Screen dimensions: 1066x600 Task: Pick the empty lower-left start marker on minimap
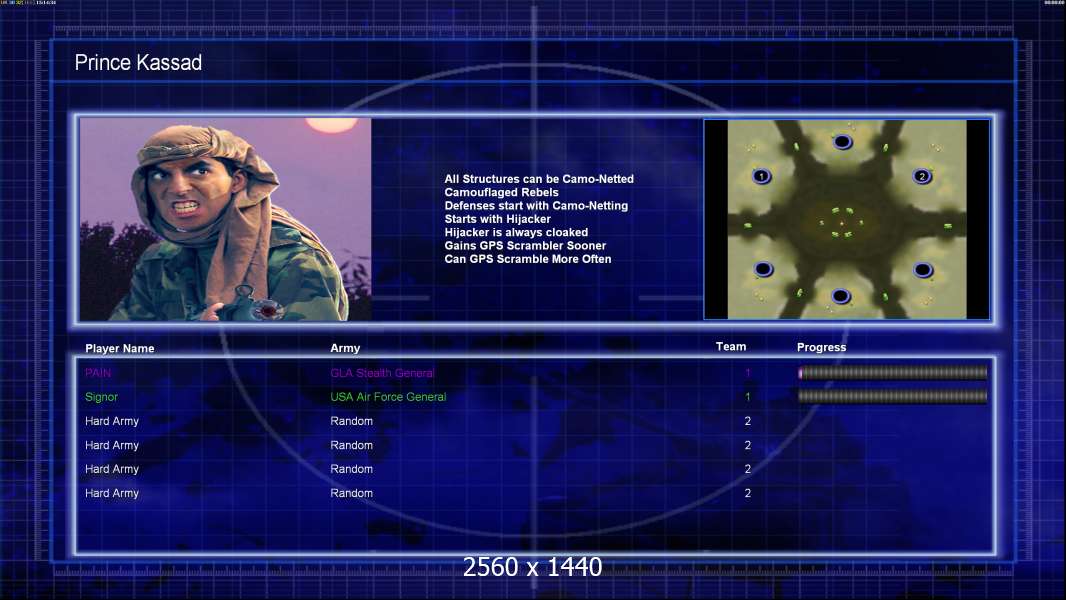(763, 269)
